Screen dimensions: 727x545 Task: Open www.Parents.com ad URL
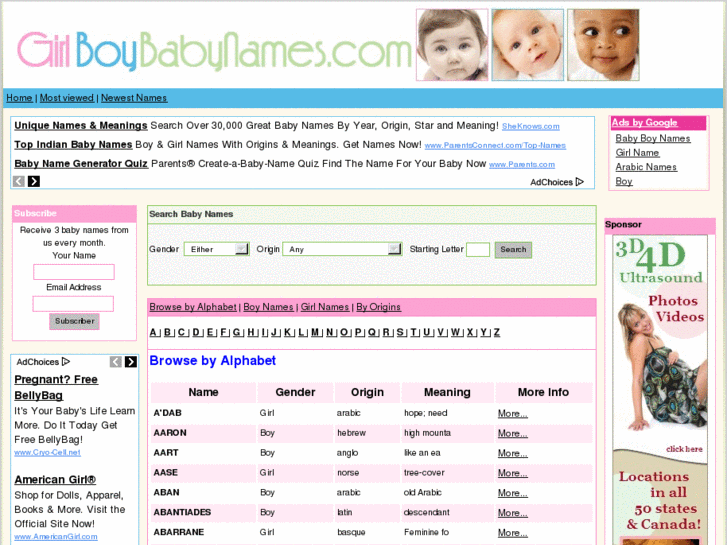(x=522, y=164)
